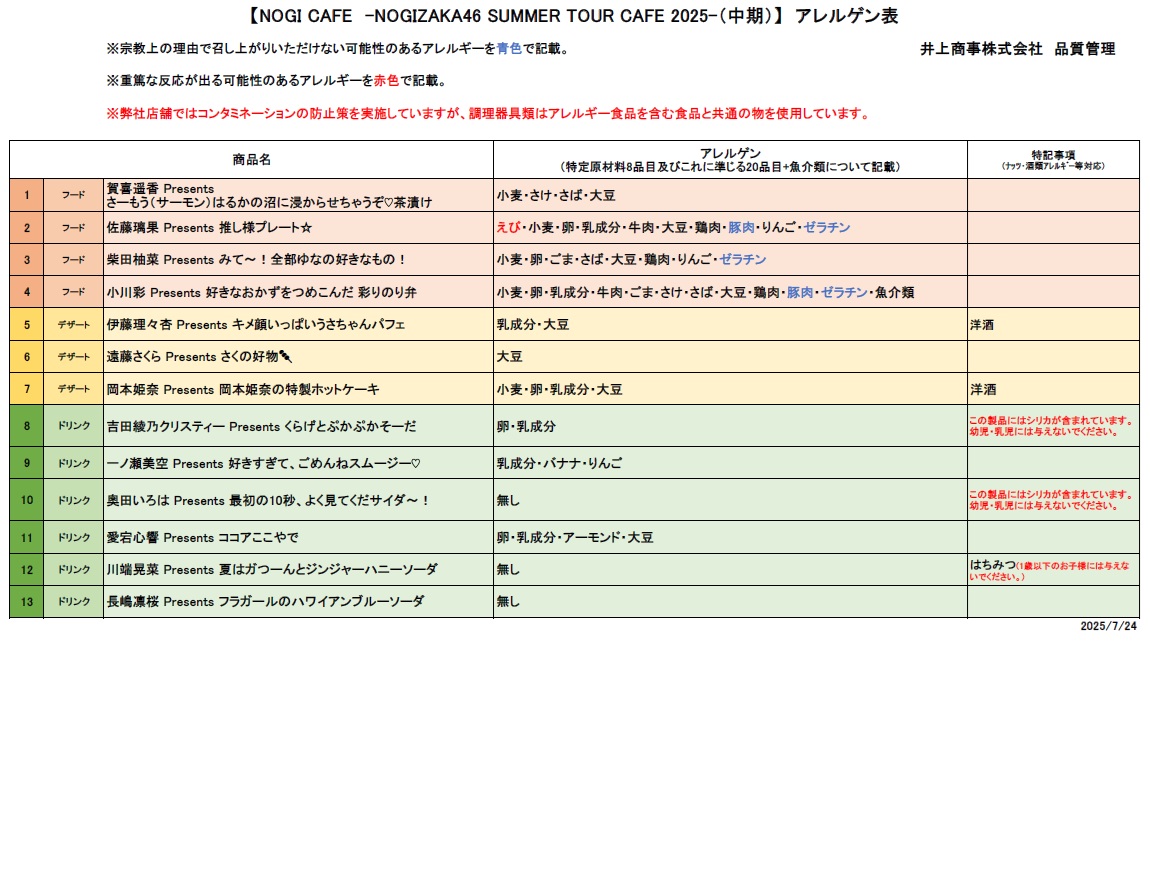Click the green row number "13" cell
Image resolution: width=1150 pixels, height=891 pixels.
tap(26, 601)
